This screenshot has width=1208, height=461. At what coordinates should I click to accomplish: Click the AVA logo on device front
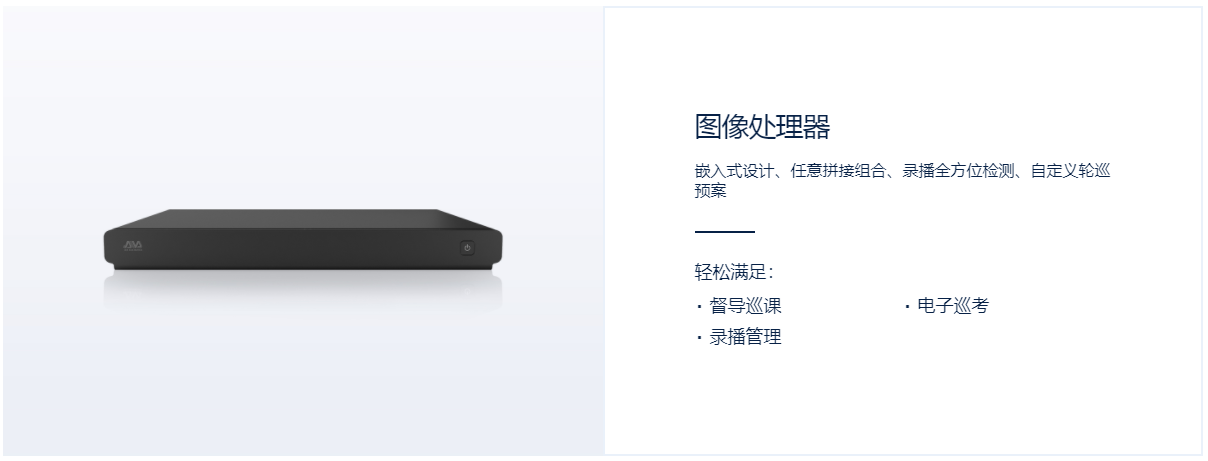pos(134,245)
